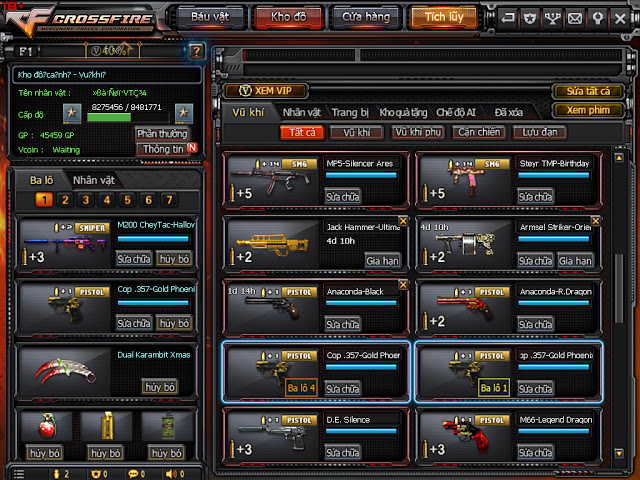The width and height of the screenshot is (640, 480).
Task: Click hủy bỏ for Dual Karambit Xmas
Action: tap(160, 387)
